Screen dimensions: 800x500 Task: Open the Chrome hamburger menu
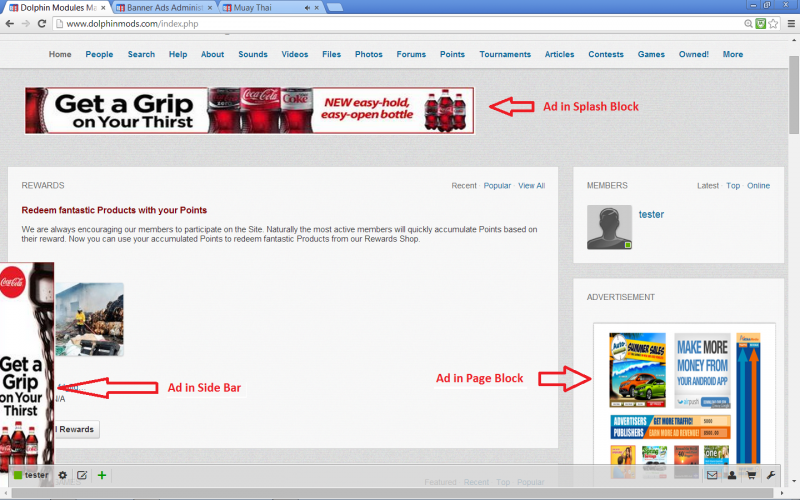coord(791,23)
